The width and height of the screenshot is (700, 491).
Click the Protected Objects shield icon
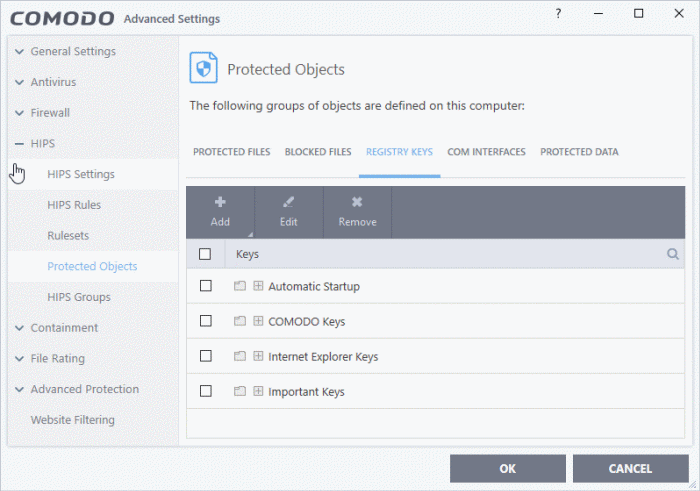pyautogui.click(x=204, y=68)
